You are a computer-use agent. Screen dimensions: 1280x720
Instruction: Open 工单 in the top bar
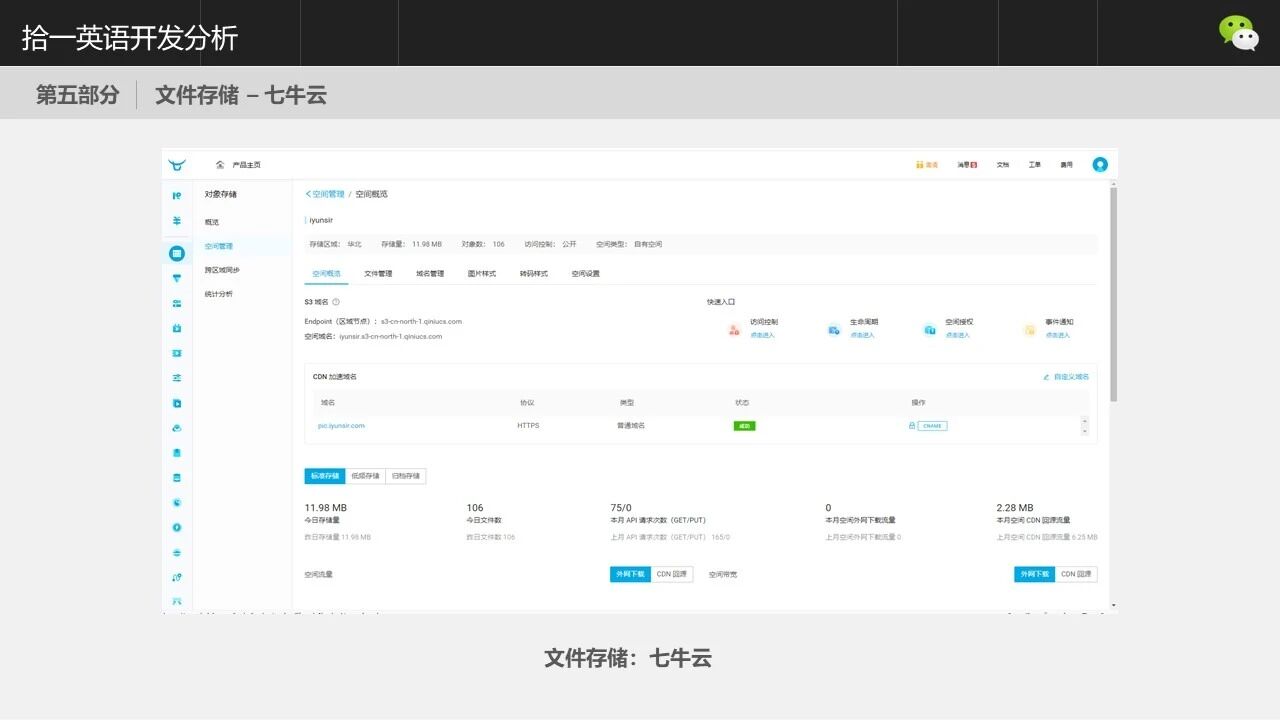tap(1035, 165)
